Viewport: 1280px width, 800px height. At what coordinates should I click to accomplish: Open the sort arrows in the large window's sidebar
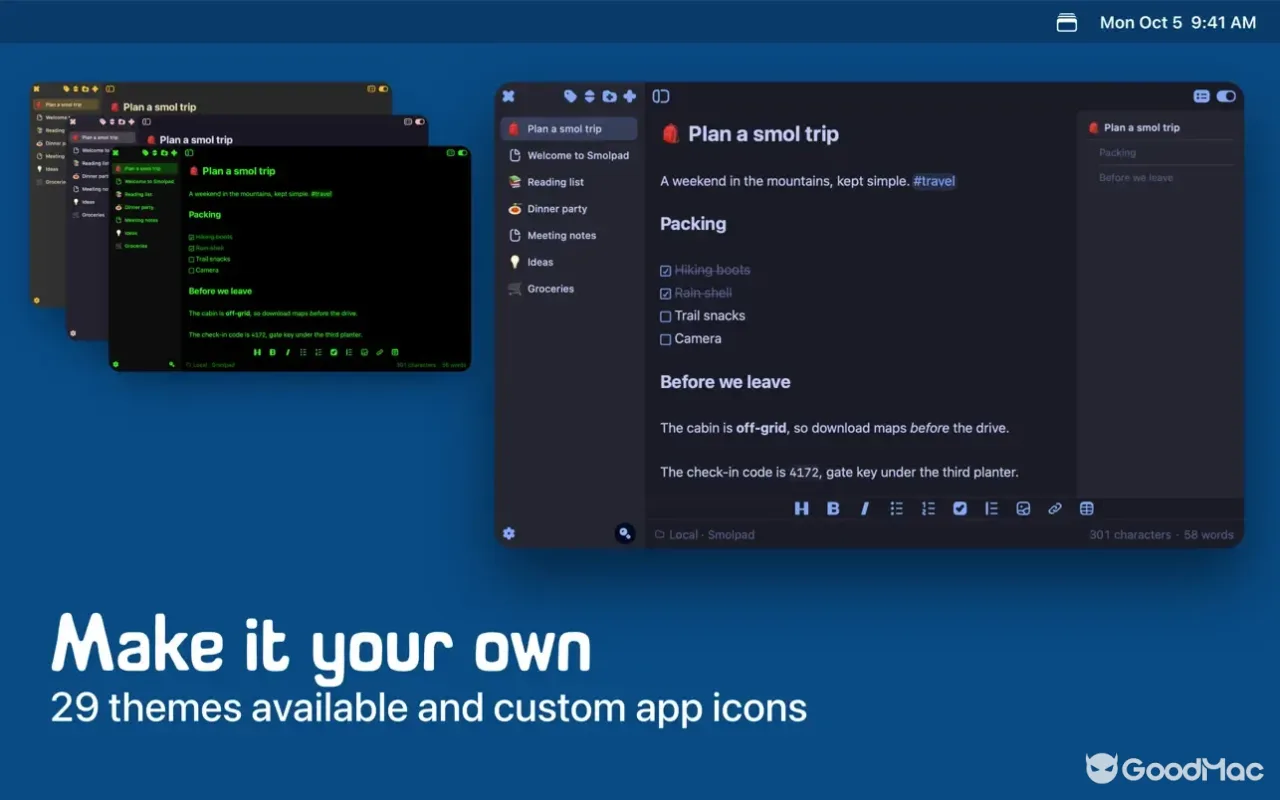coord(590,96)
